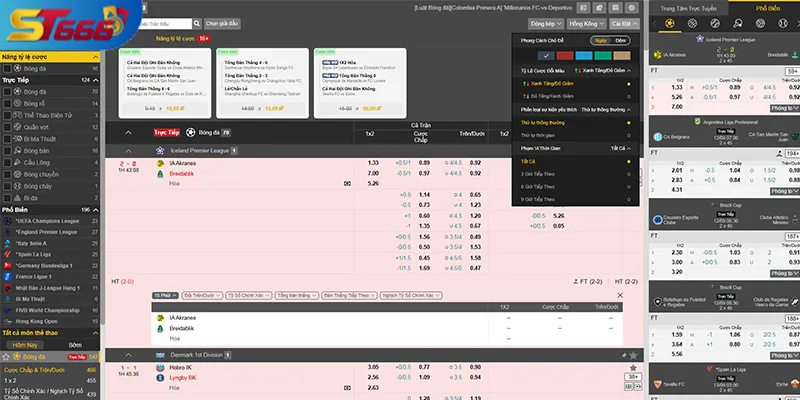Click the Iceland Premier League flag icon
The image size is (800, 400).
pos(159,150)
